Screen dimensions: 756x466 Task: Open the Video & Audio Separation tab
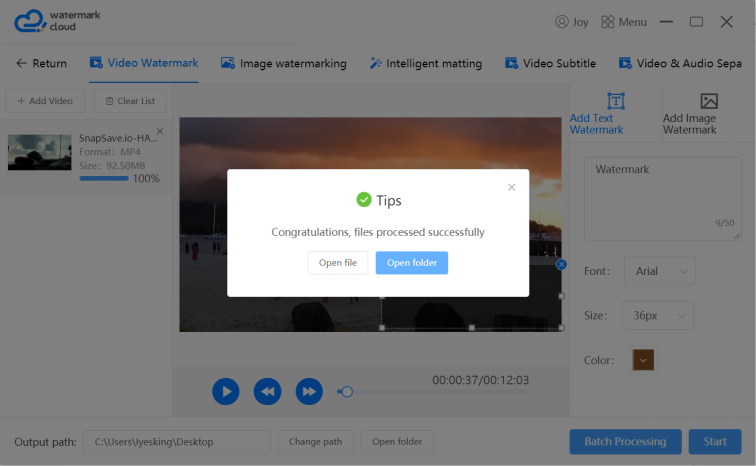click(x=680, y=63)
